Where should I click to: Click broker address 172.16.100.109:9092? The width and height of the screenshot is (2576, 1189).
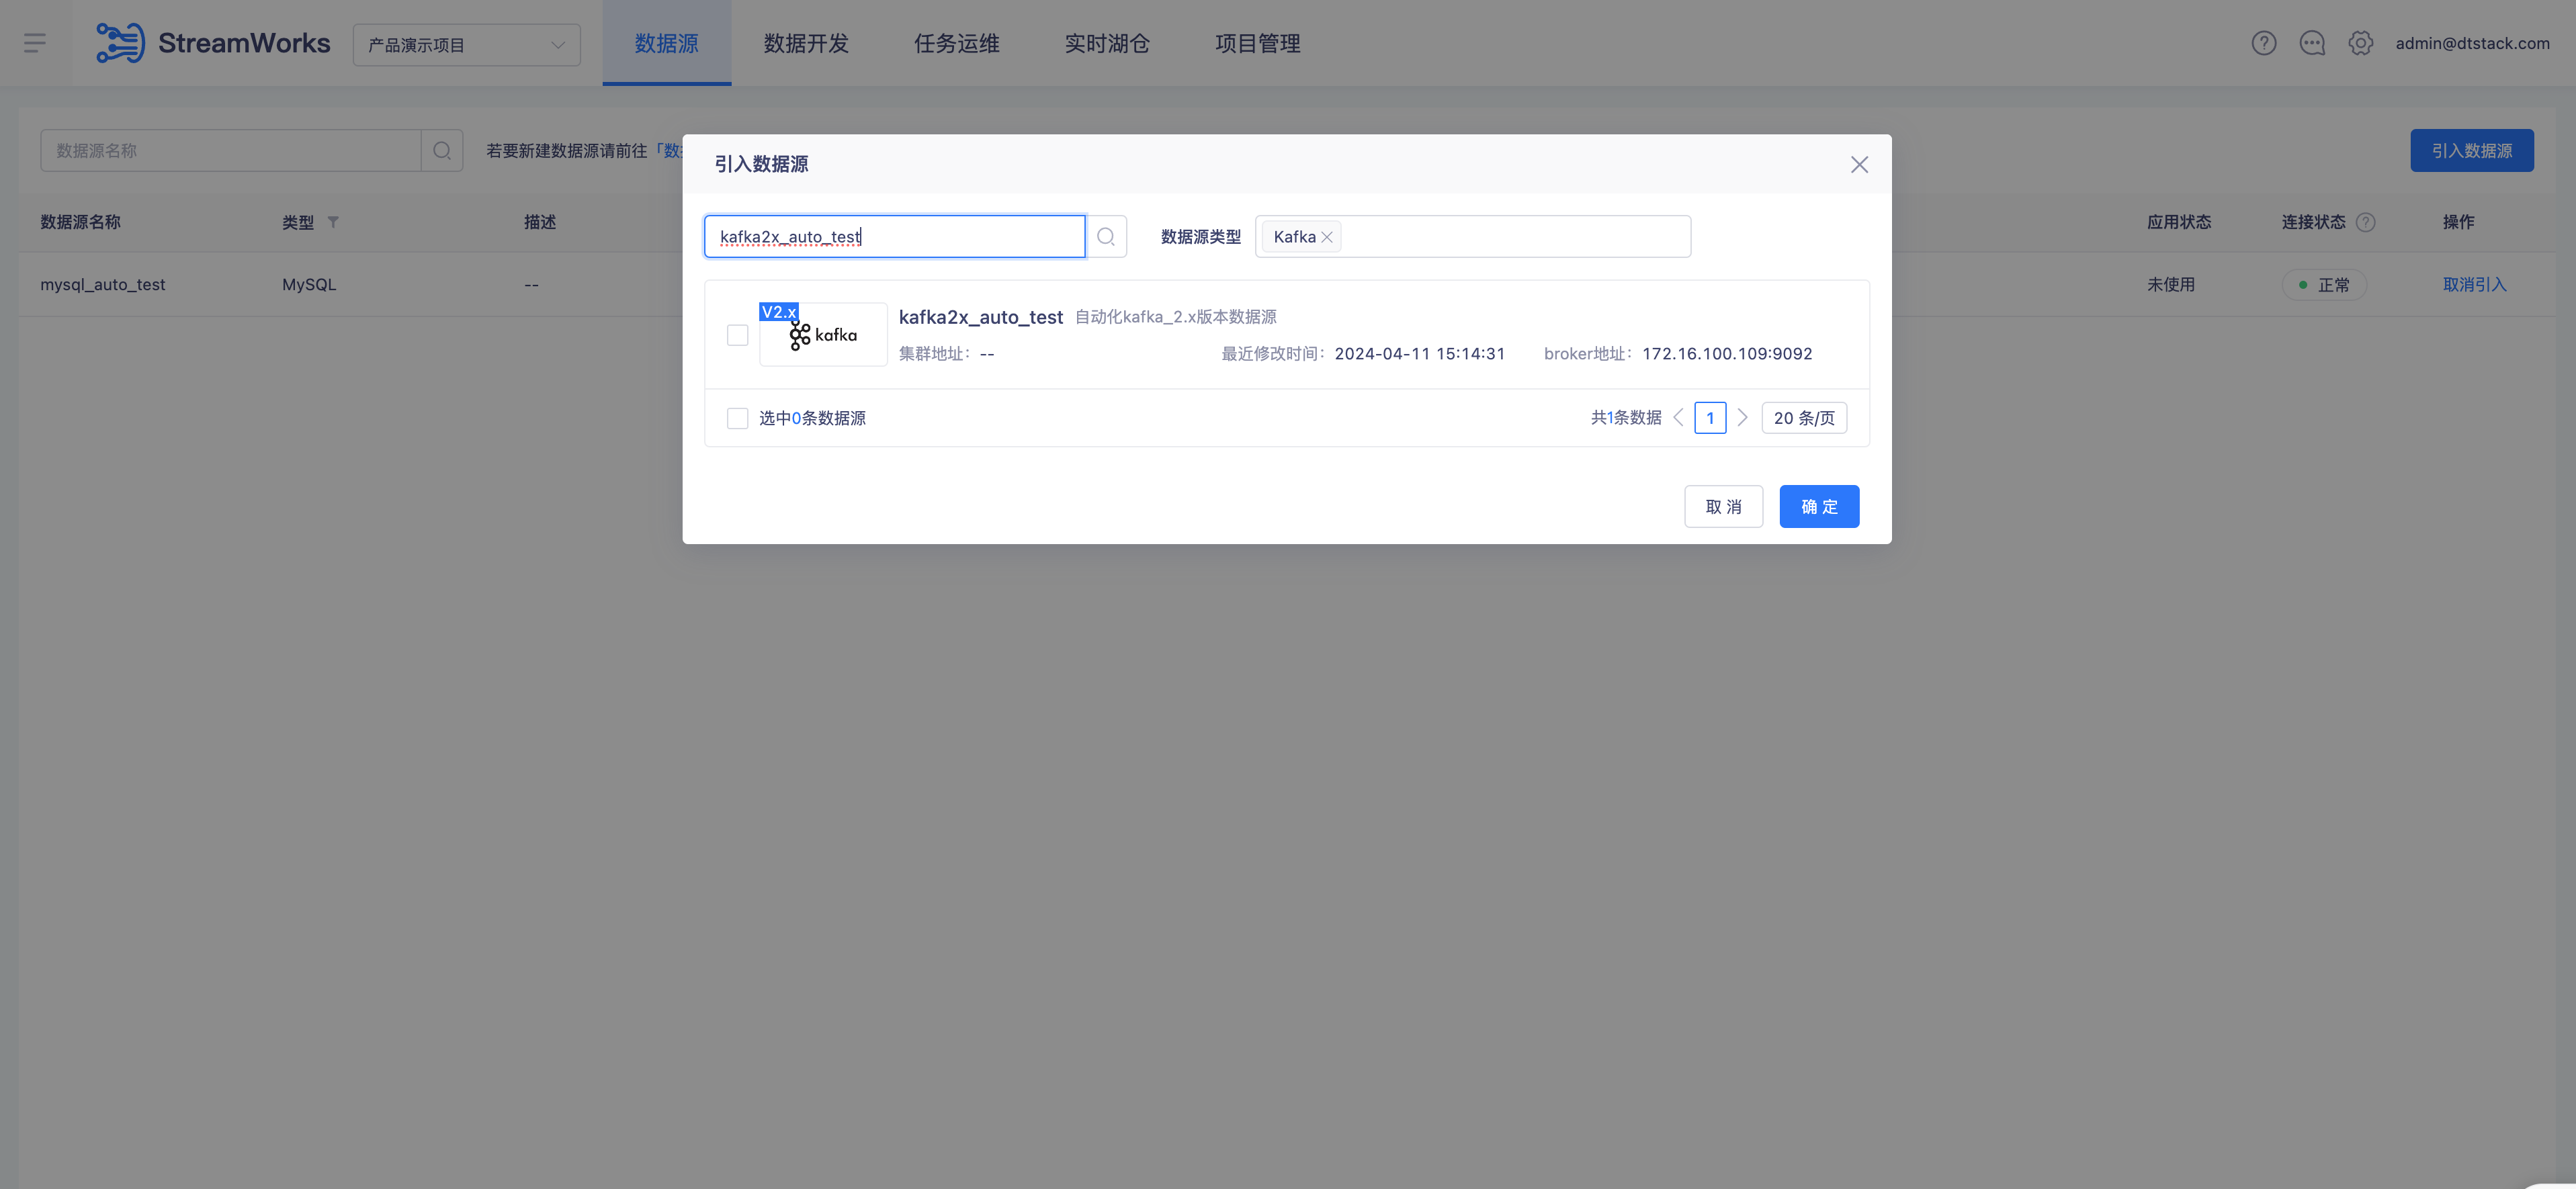click(1727, 354)
